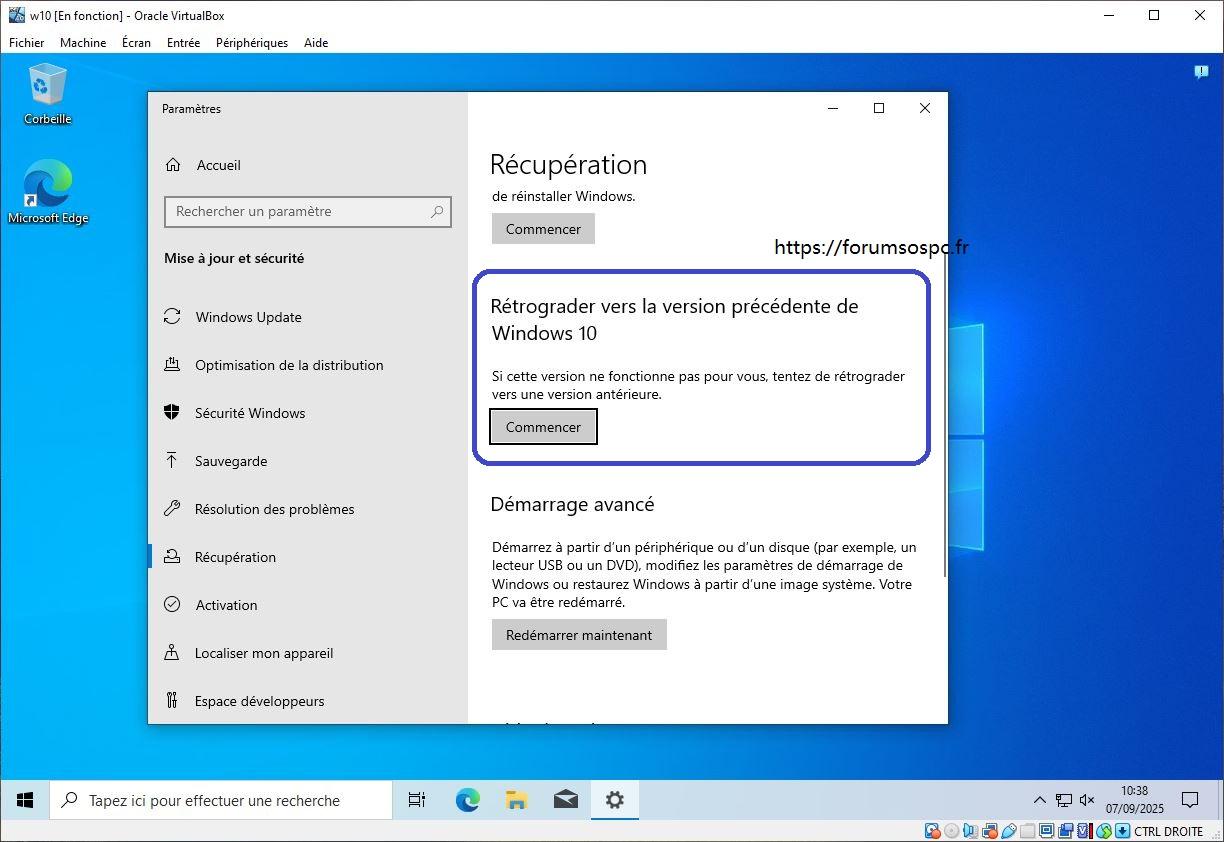Click the VirtualBox recording indicator
Screen dimensions: 1224x842
tap(1066, 831)
